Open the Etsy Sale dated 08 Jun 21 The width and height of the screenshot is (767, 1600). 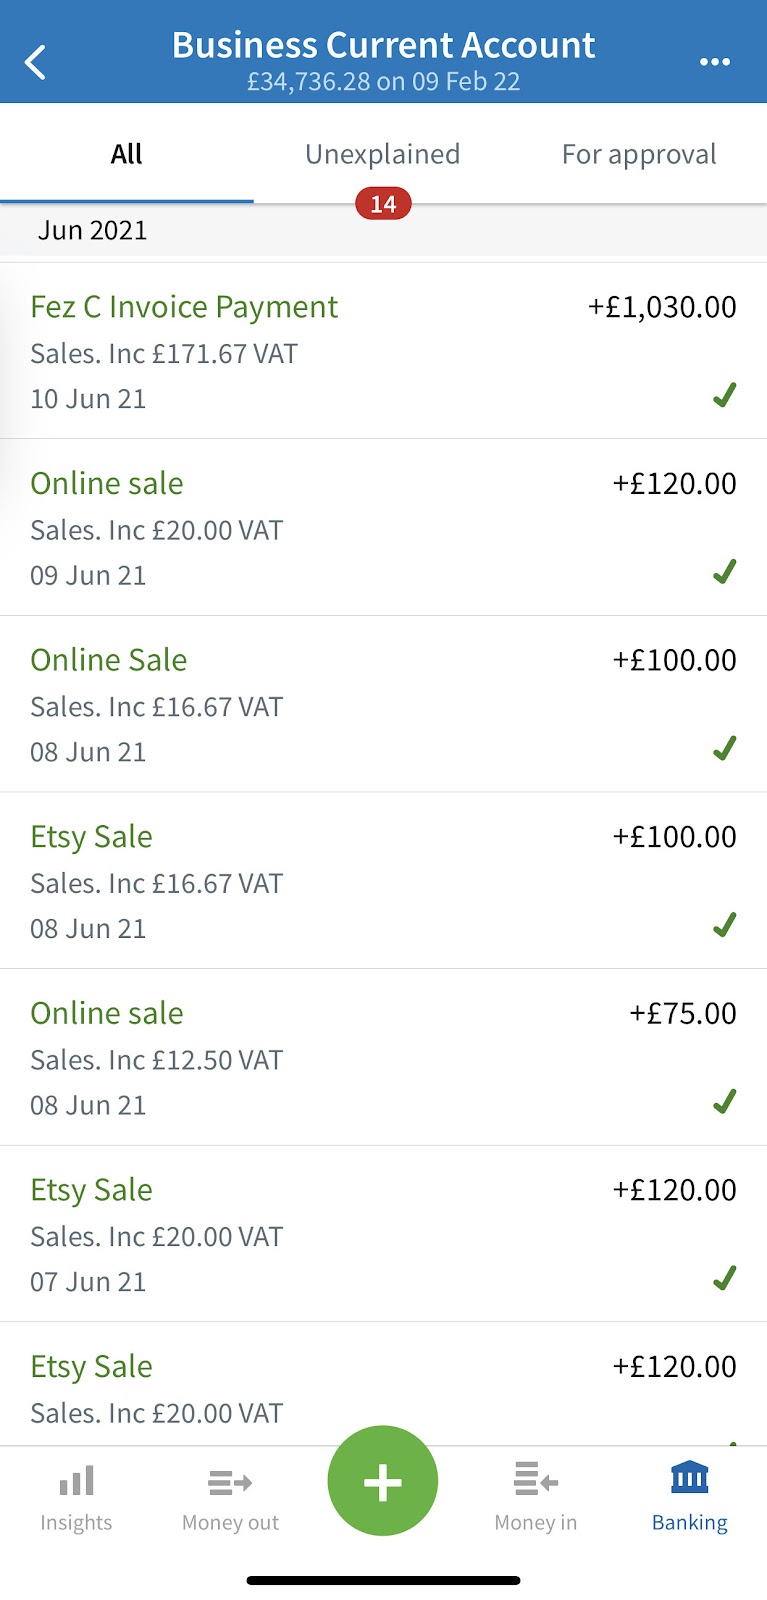92,837
